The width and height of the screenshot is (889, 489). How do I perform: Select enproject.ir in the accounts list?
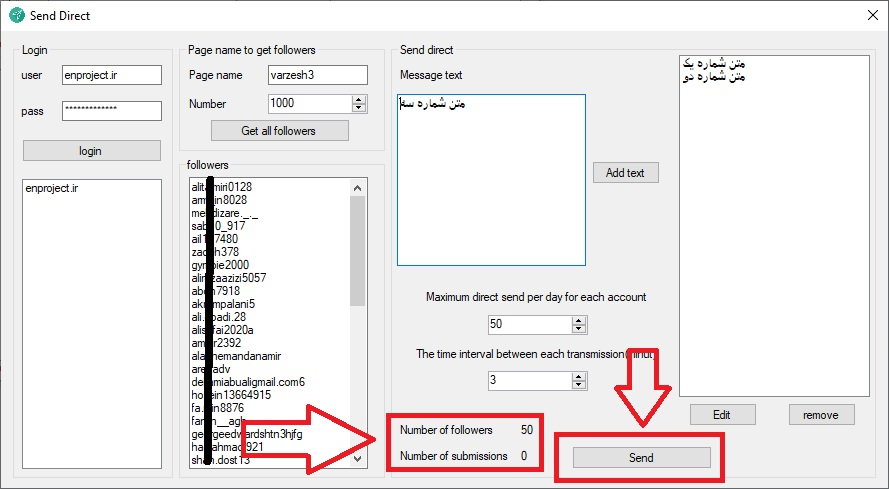point(54,189)
